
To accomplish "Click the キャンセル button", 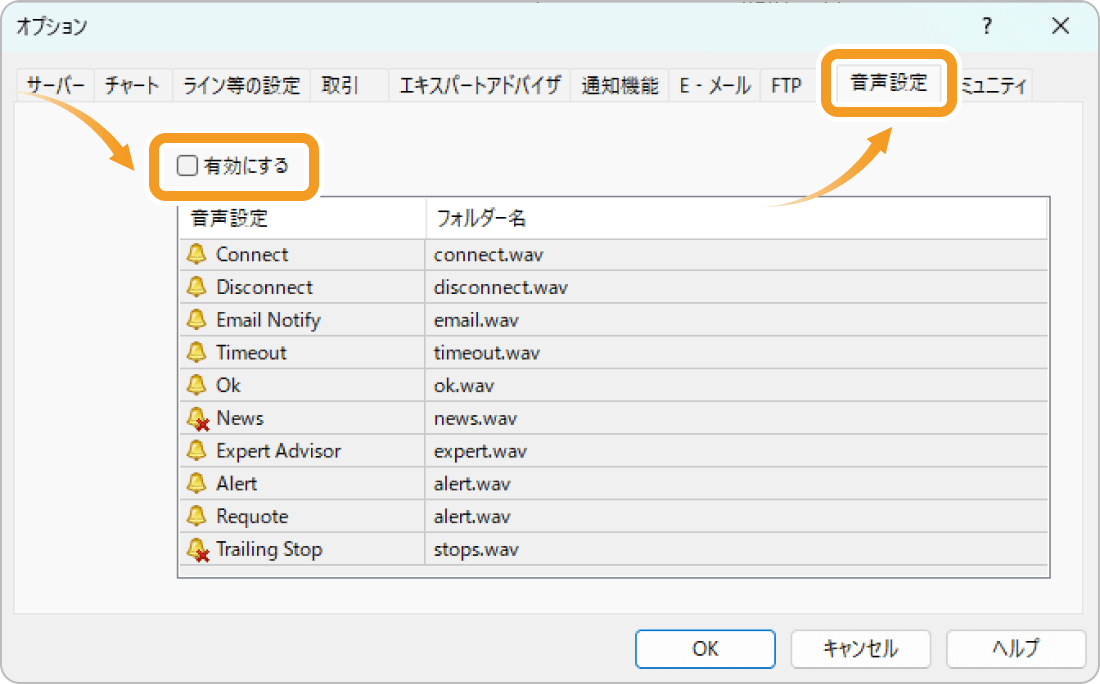I will click(x=861, y=649).
